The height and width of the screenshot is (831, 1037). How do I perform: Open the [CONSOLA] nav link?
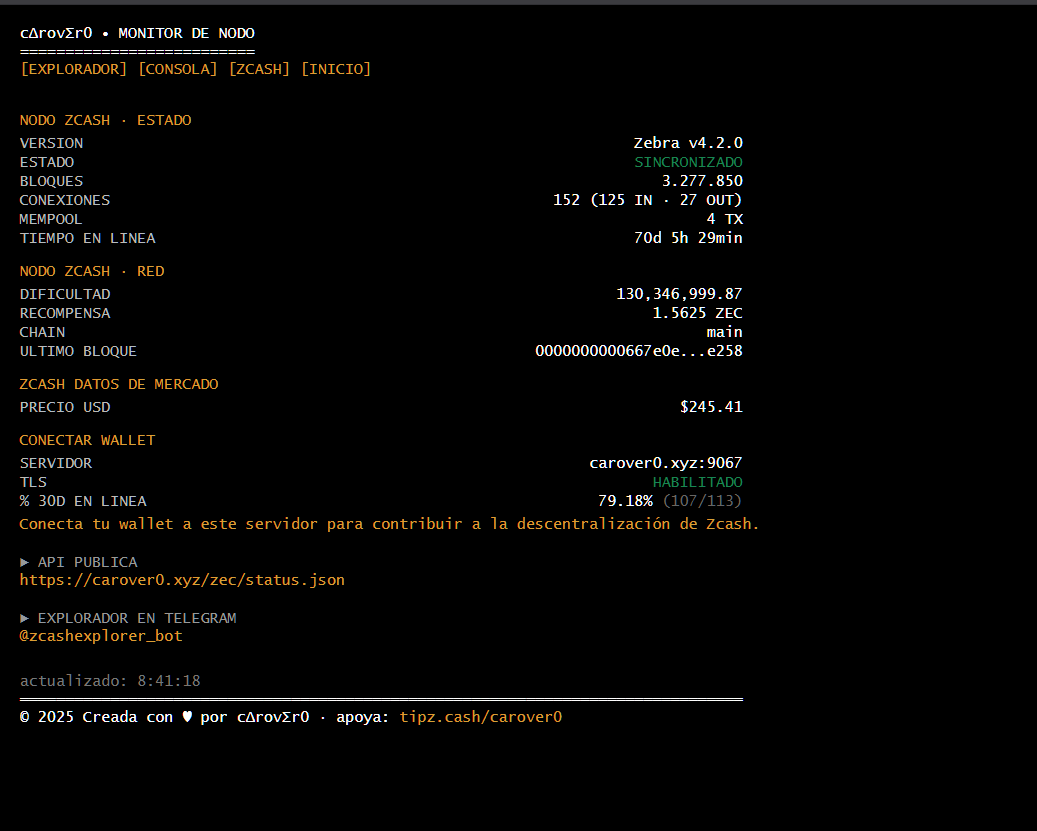[x=177, y=69]
